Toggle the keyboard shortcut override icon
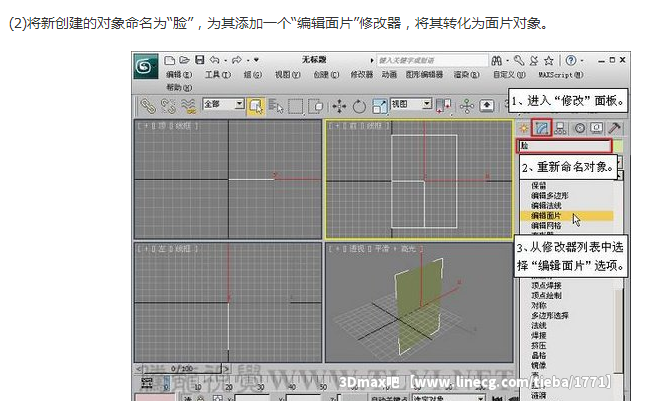651x401 pixels. point(487,106)
